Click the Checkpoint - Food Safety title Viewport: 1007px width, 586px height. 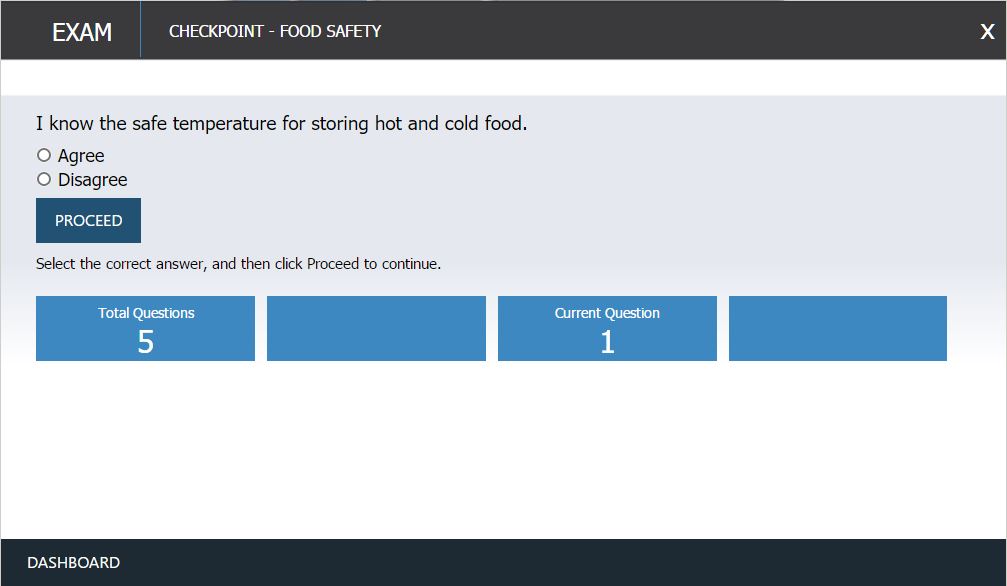coord(275,31)
